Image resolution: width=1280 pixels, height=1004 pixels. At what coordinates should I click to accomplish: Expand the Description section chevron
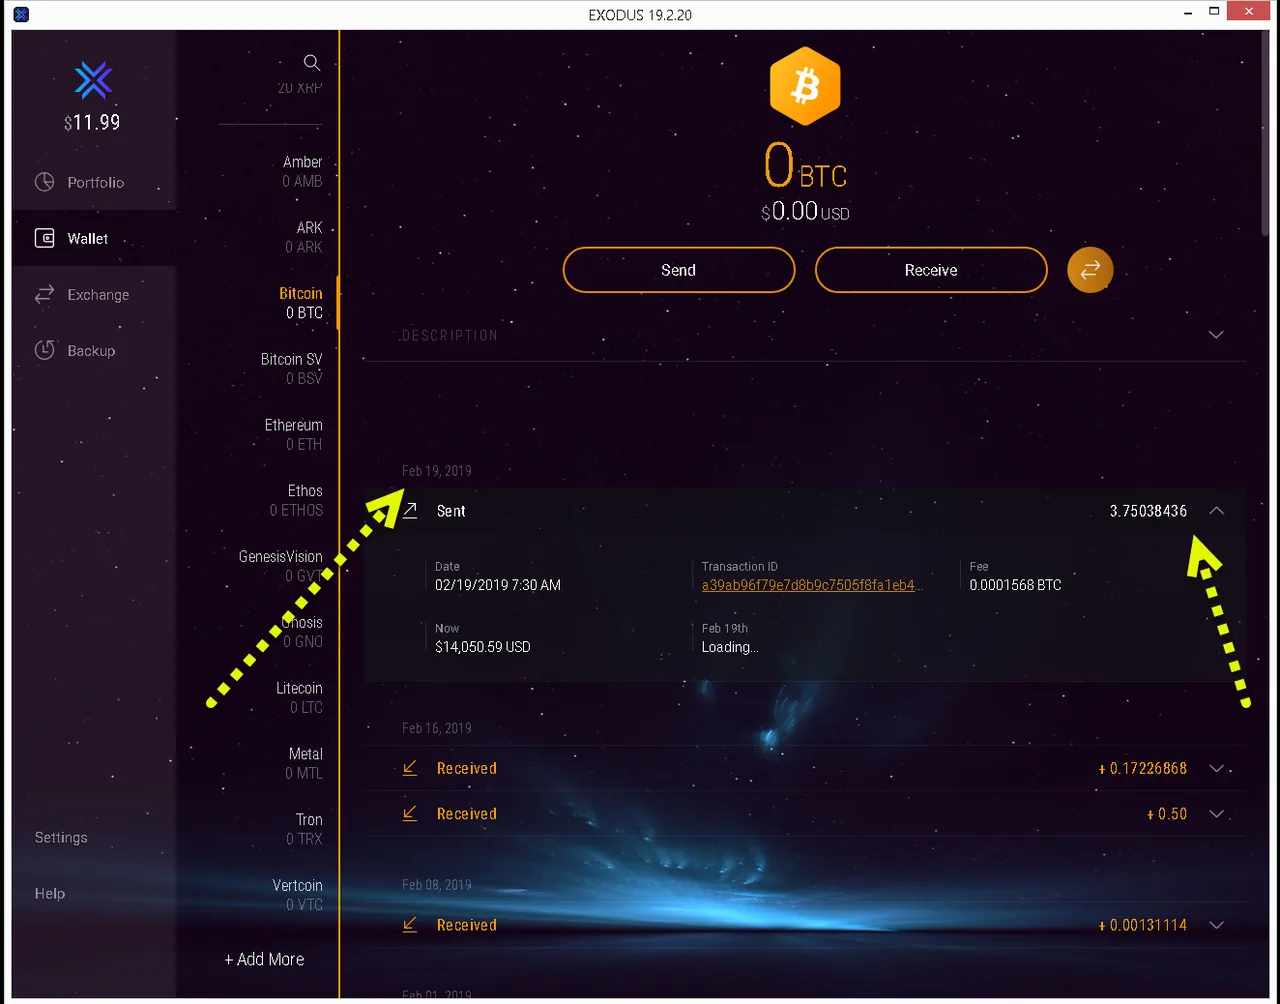pyautogui.click(x=1216, y=334)
